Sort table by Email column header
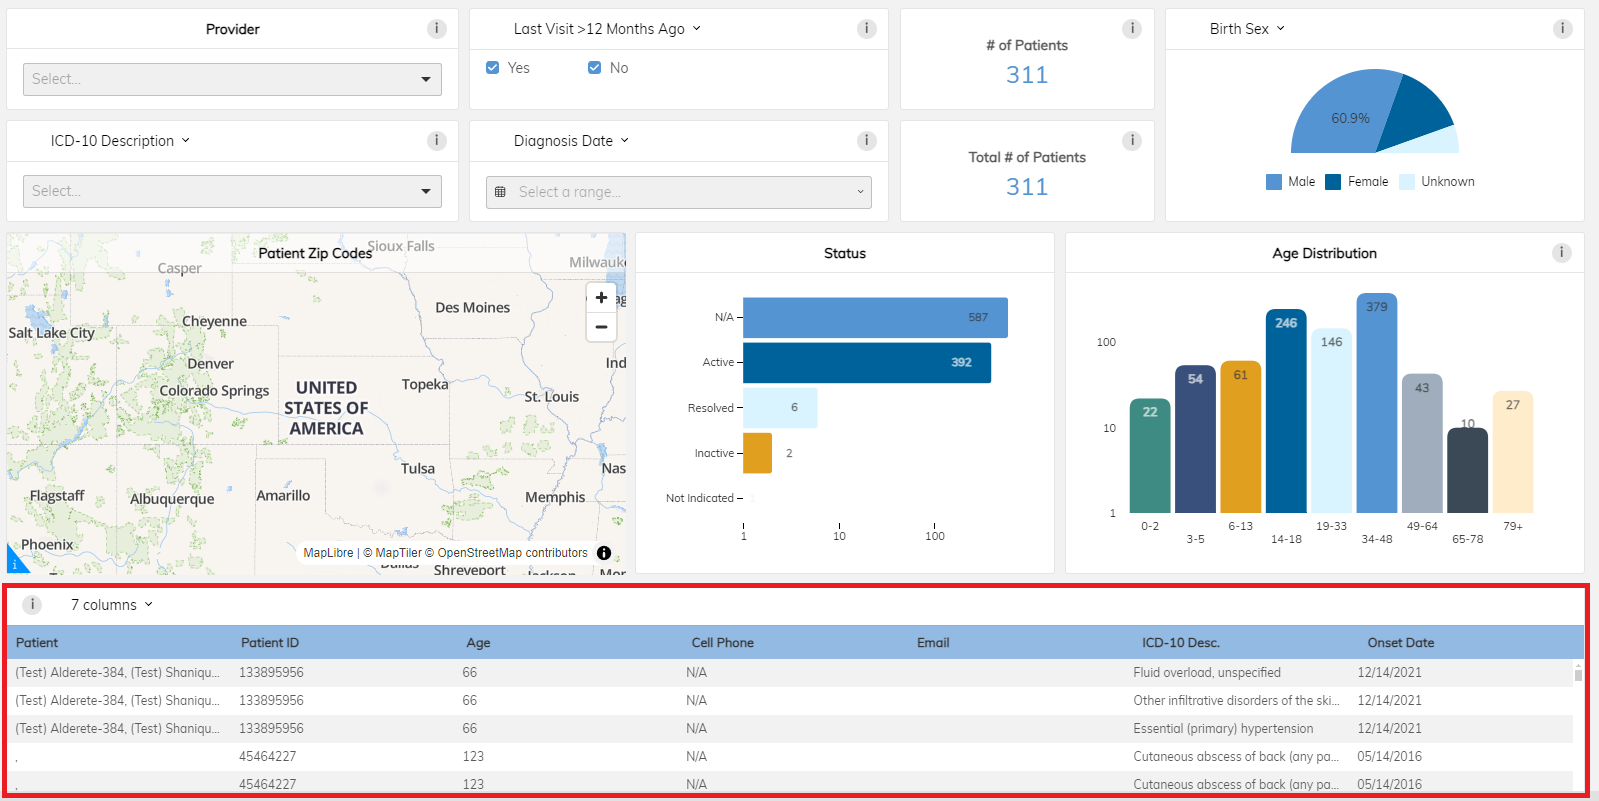The width and height of the screenshot is (1599, 801). coord(933,643)
